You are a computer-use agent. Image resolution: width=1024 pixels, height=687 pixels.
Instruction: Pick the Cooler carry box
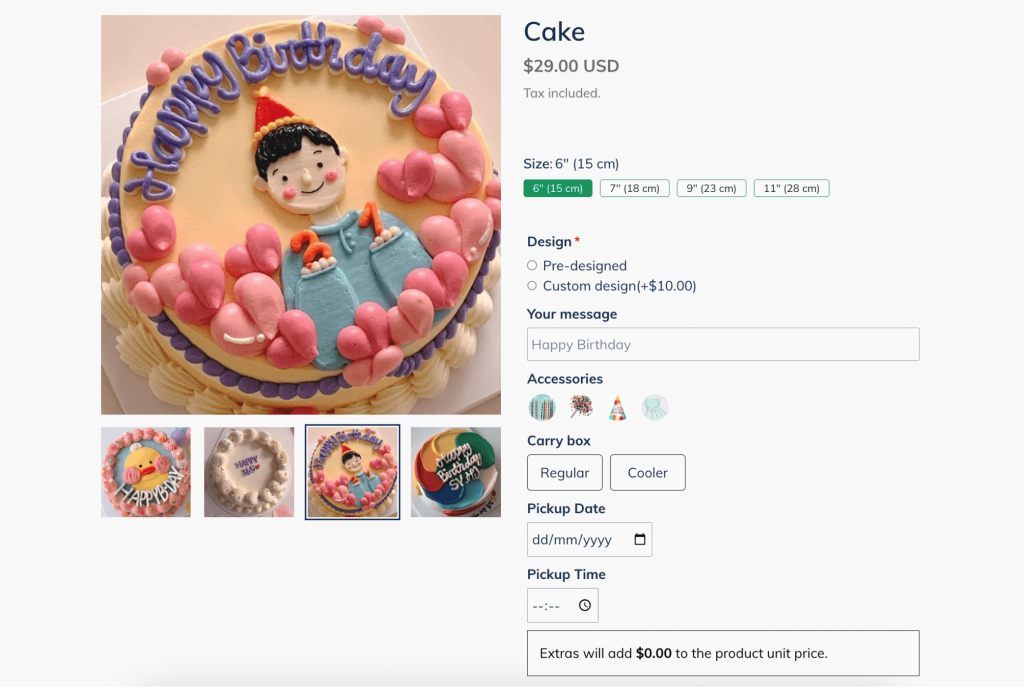pyautogui.click(x=648, y=473)
